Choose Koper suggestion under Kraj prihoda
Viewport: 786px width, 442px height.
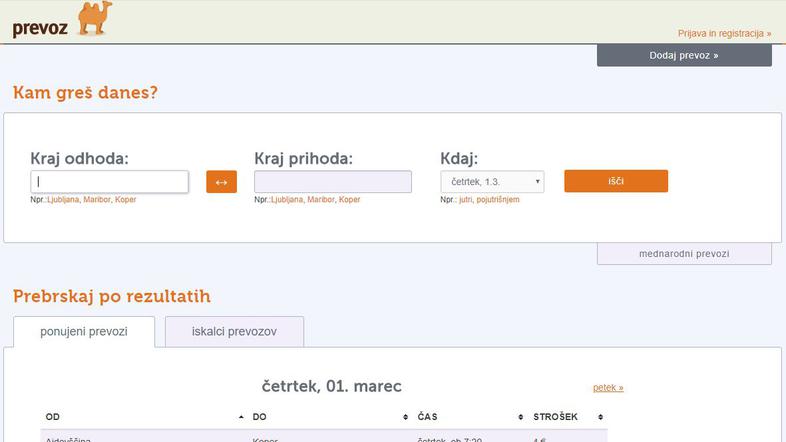click(x=349, y=199)
